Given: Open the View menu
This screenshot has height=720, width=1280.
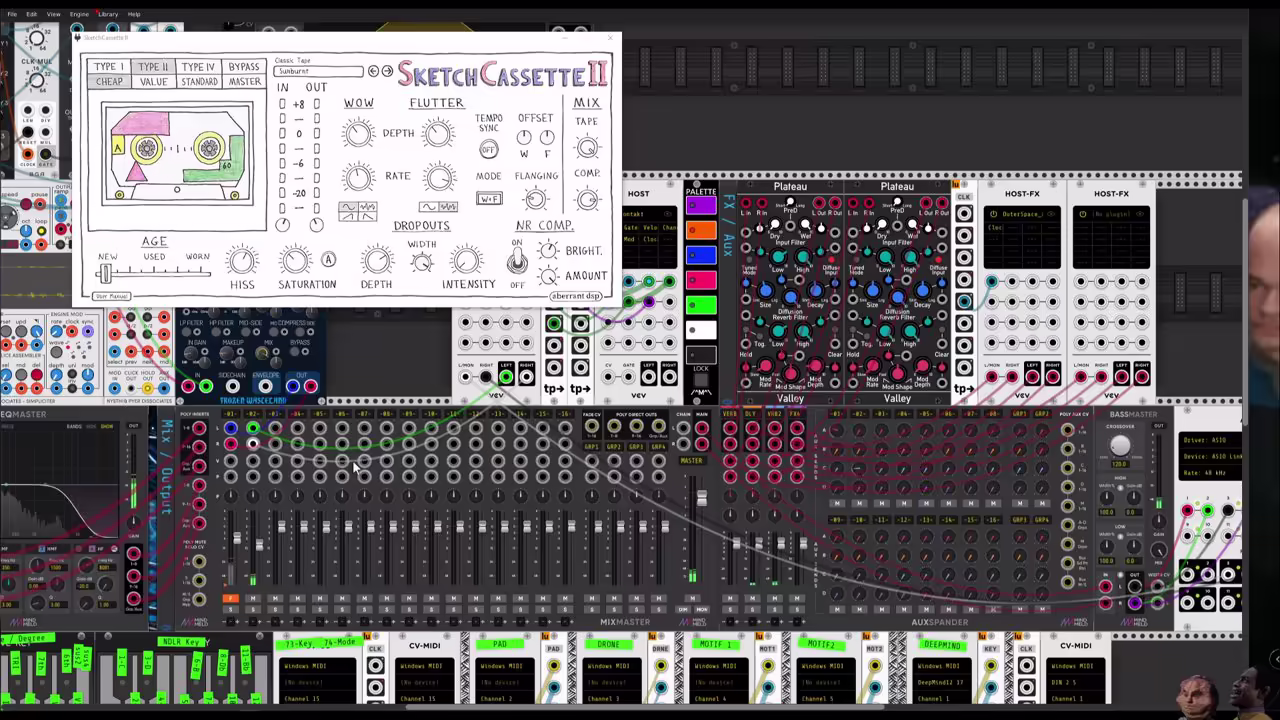Looking at the screenshot, I should 53,14.
